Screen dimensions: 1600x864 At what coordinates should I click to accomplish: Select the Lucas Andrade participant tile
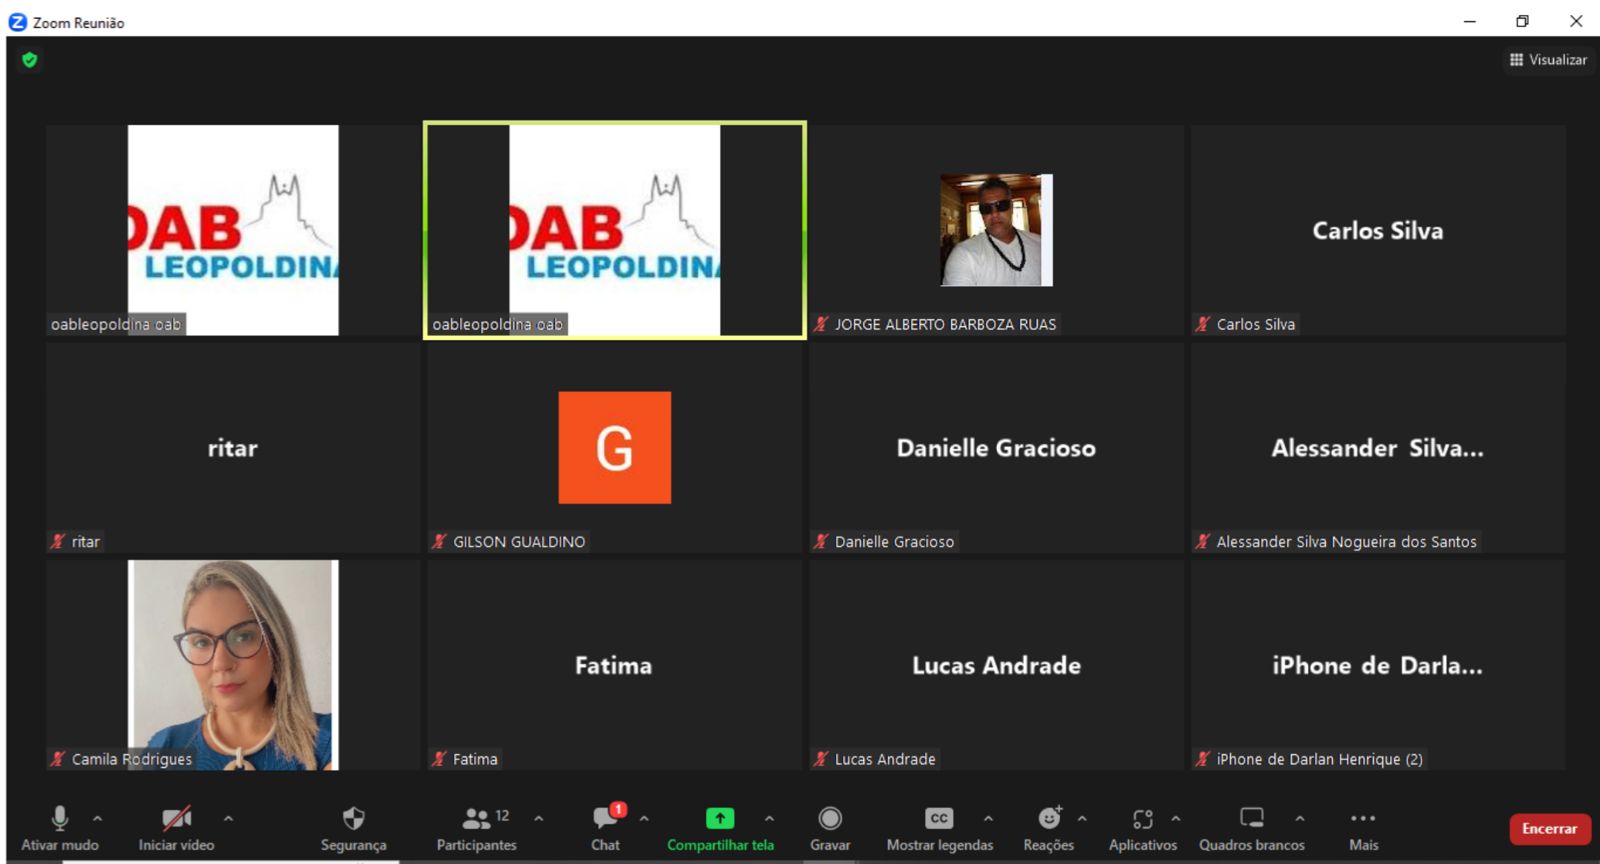click(996, 665)
